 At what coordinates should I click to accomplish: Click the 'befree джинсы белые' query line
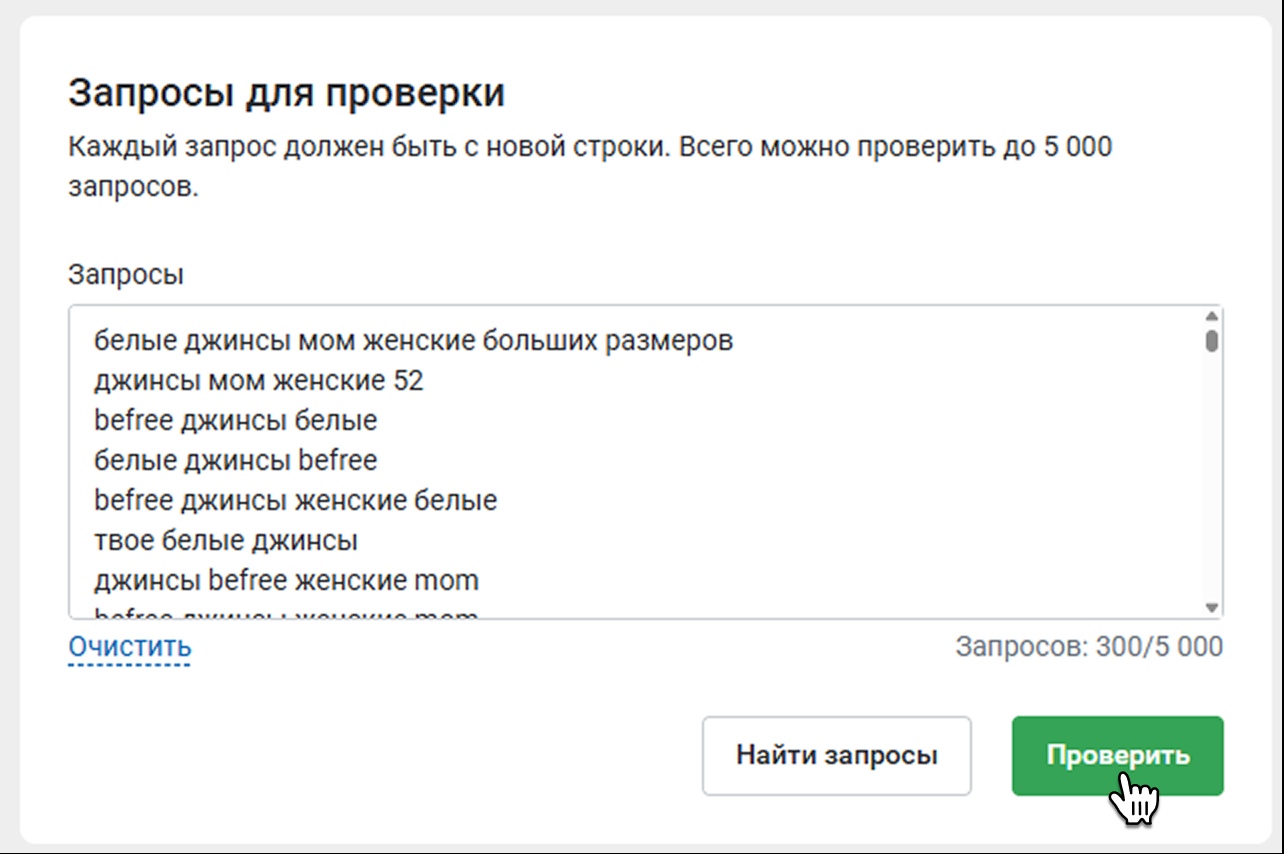pos(235,421)
